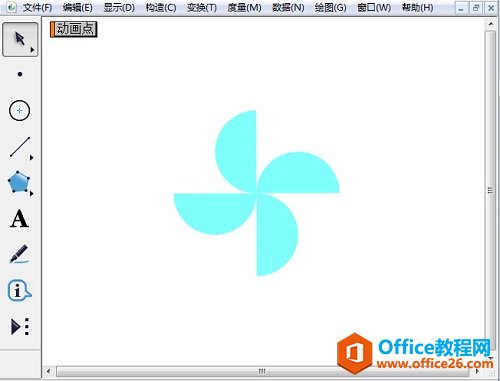This screenshot has width=500, height=381.
Task: Click the horizontal scrollbar left arrow
Action: pyautogui.click(x=49, y=371)
